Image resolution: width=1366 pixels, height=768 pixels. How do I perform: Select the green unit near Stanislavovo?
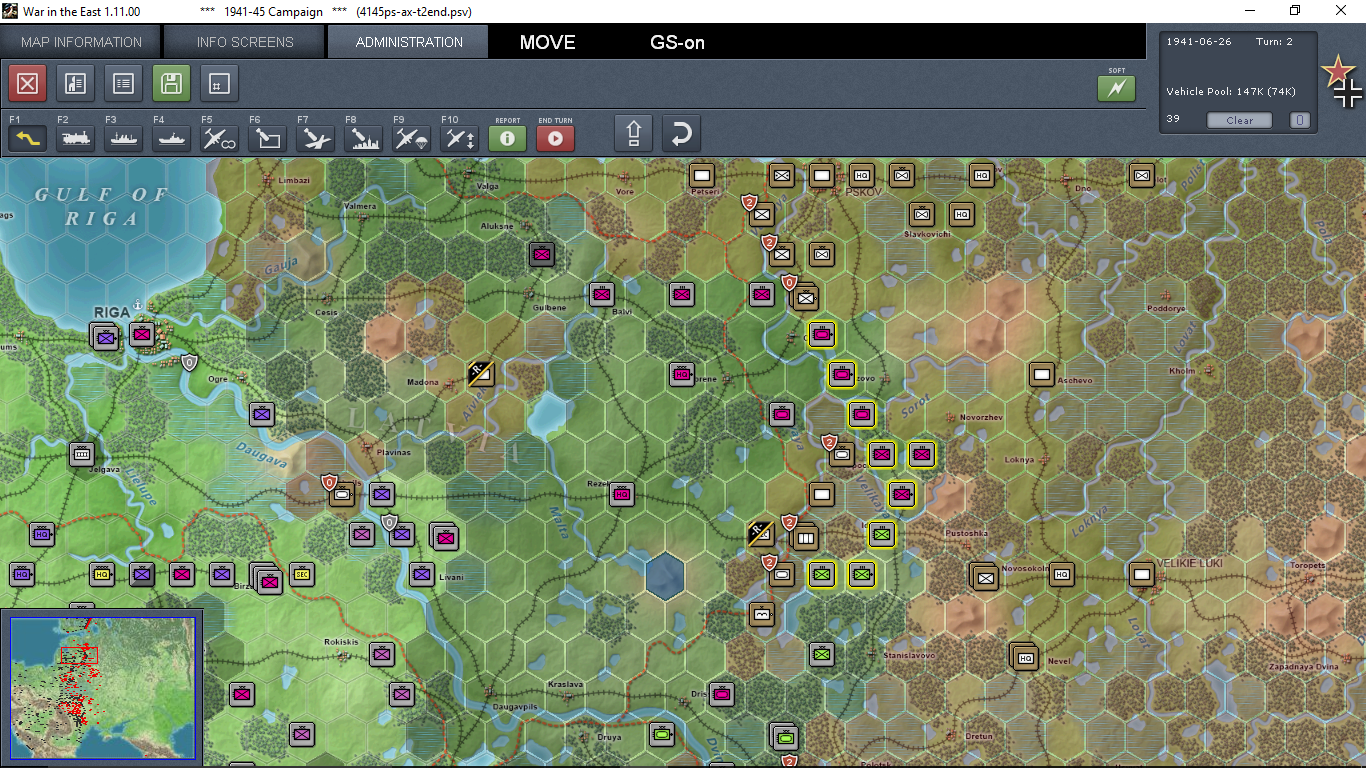pos(822,654)
